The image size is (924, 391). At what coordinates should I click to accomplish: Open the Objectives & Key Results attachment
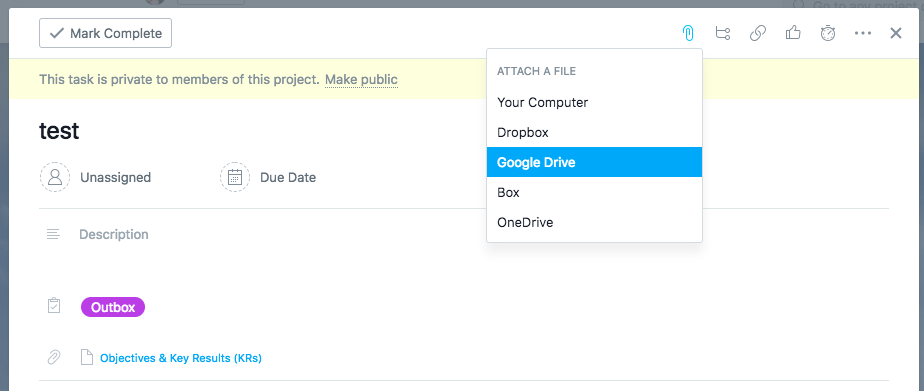pyautogui.click(x=181, y=358)
